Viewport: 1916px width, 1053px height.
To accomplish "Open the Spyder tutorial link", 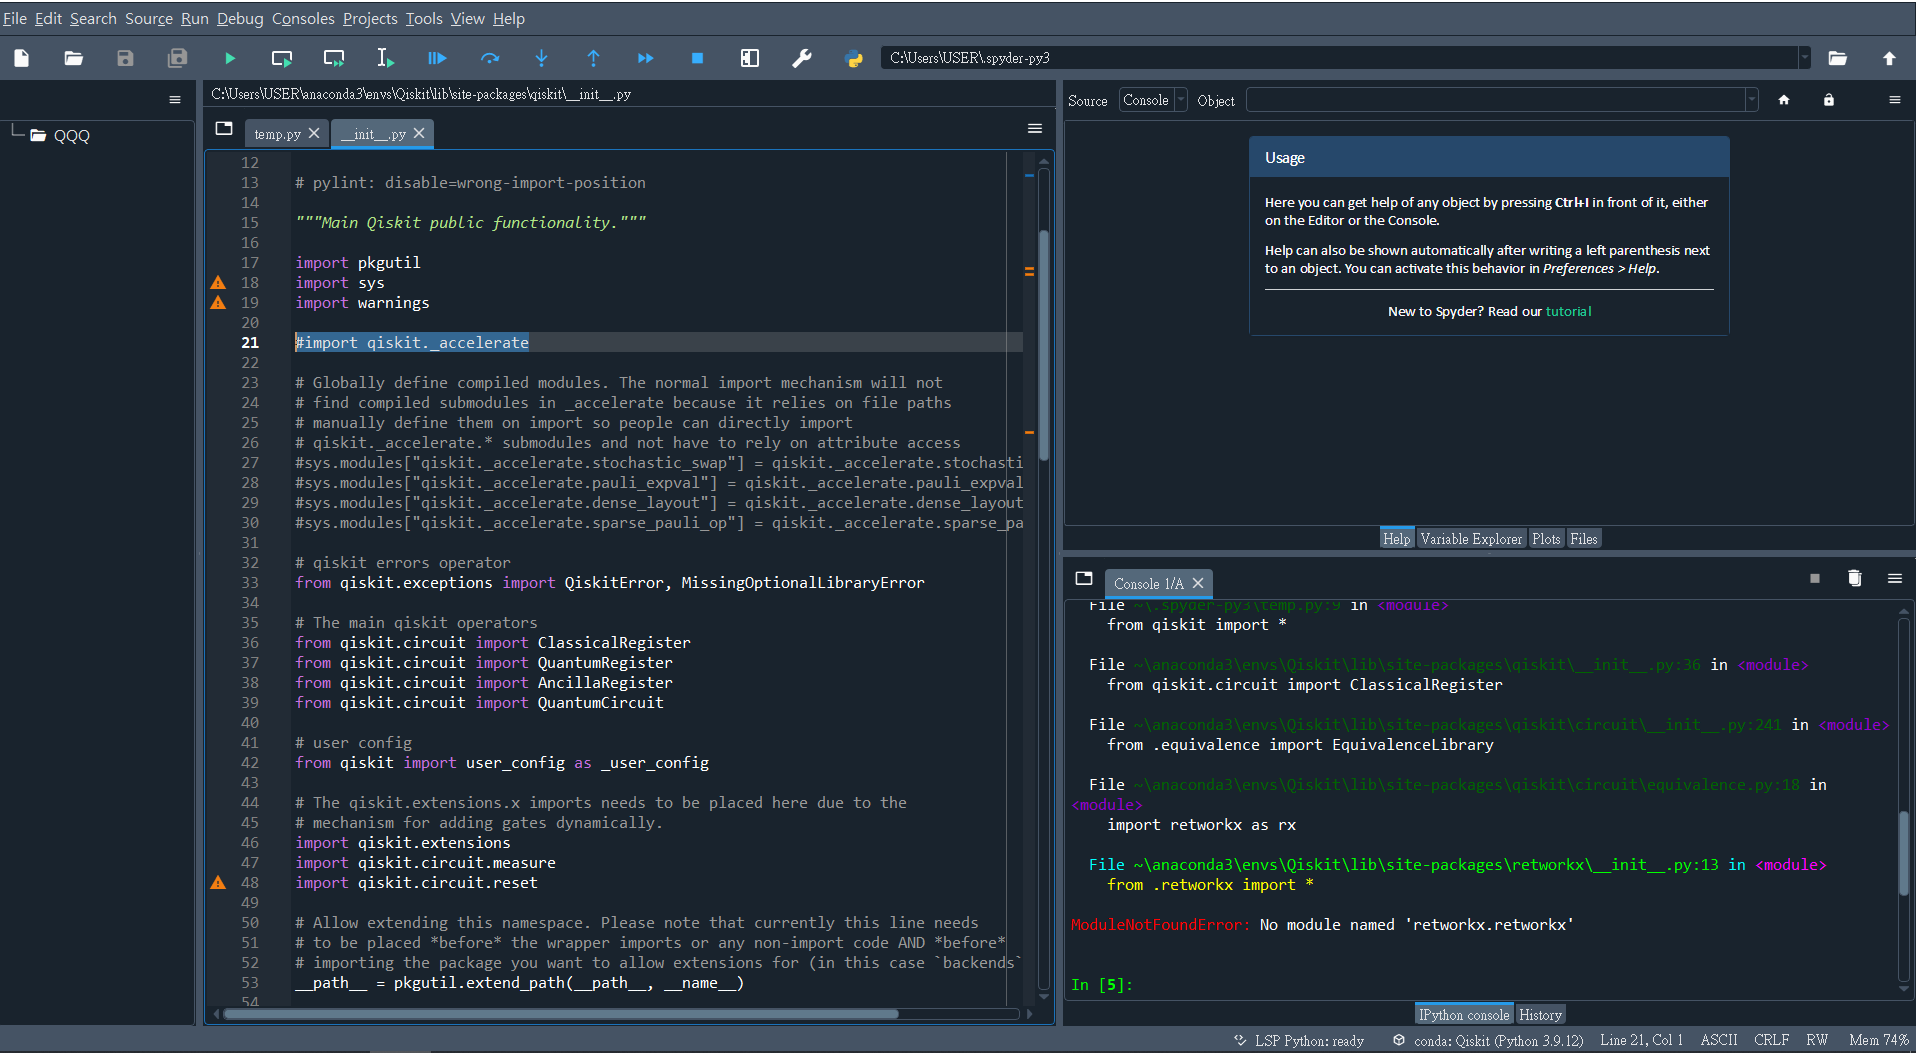I will [x=1568, y=311].
